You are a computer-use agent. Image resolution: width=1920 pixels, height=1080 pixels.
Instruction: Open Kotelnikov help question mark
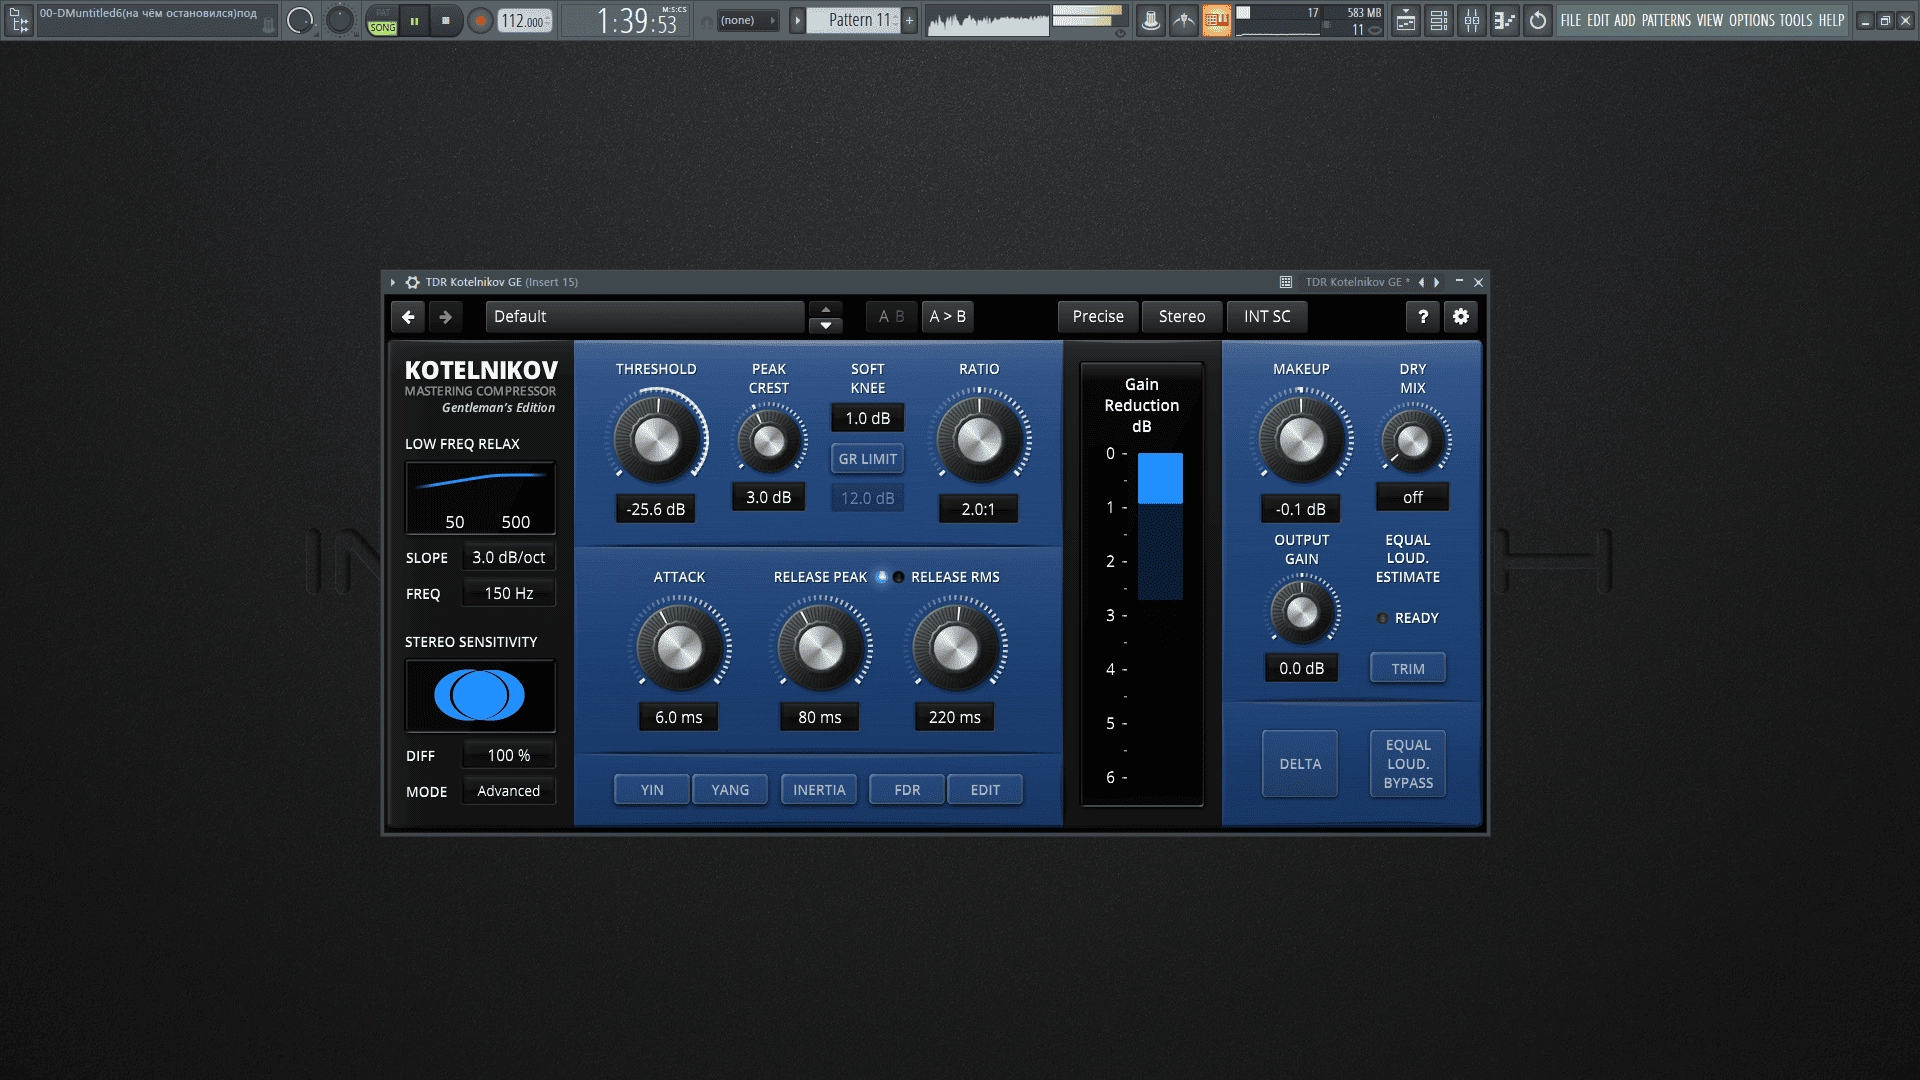point(1423,317)
